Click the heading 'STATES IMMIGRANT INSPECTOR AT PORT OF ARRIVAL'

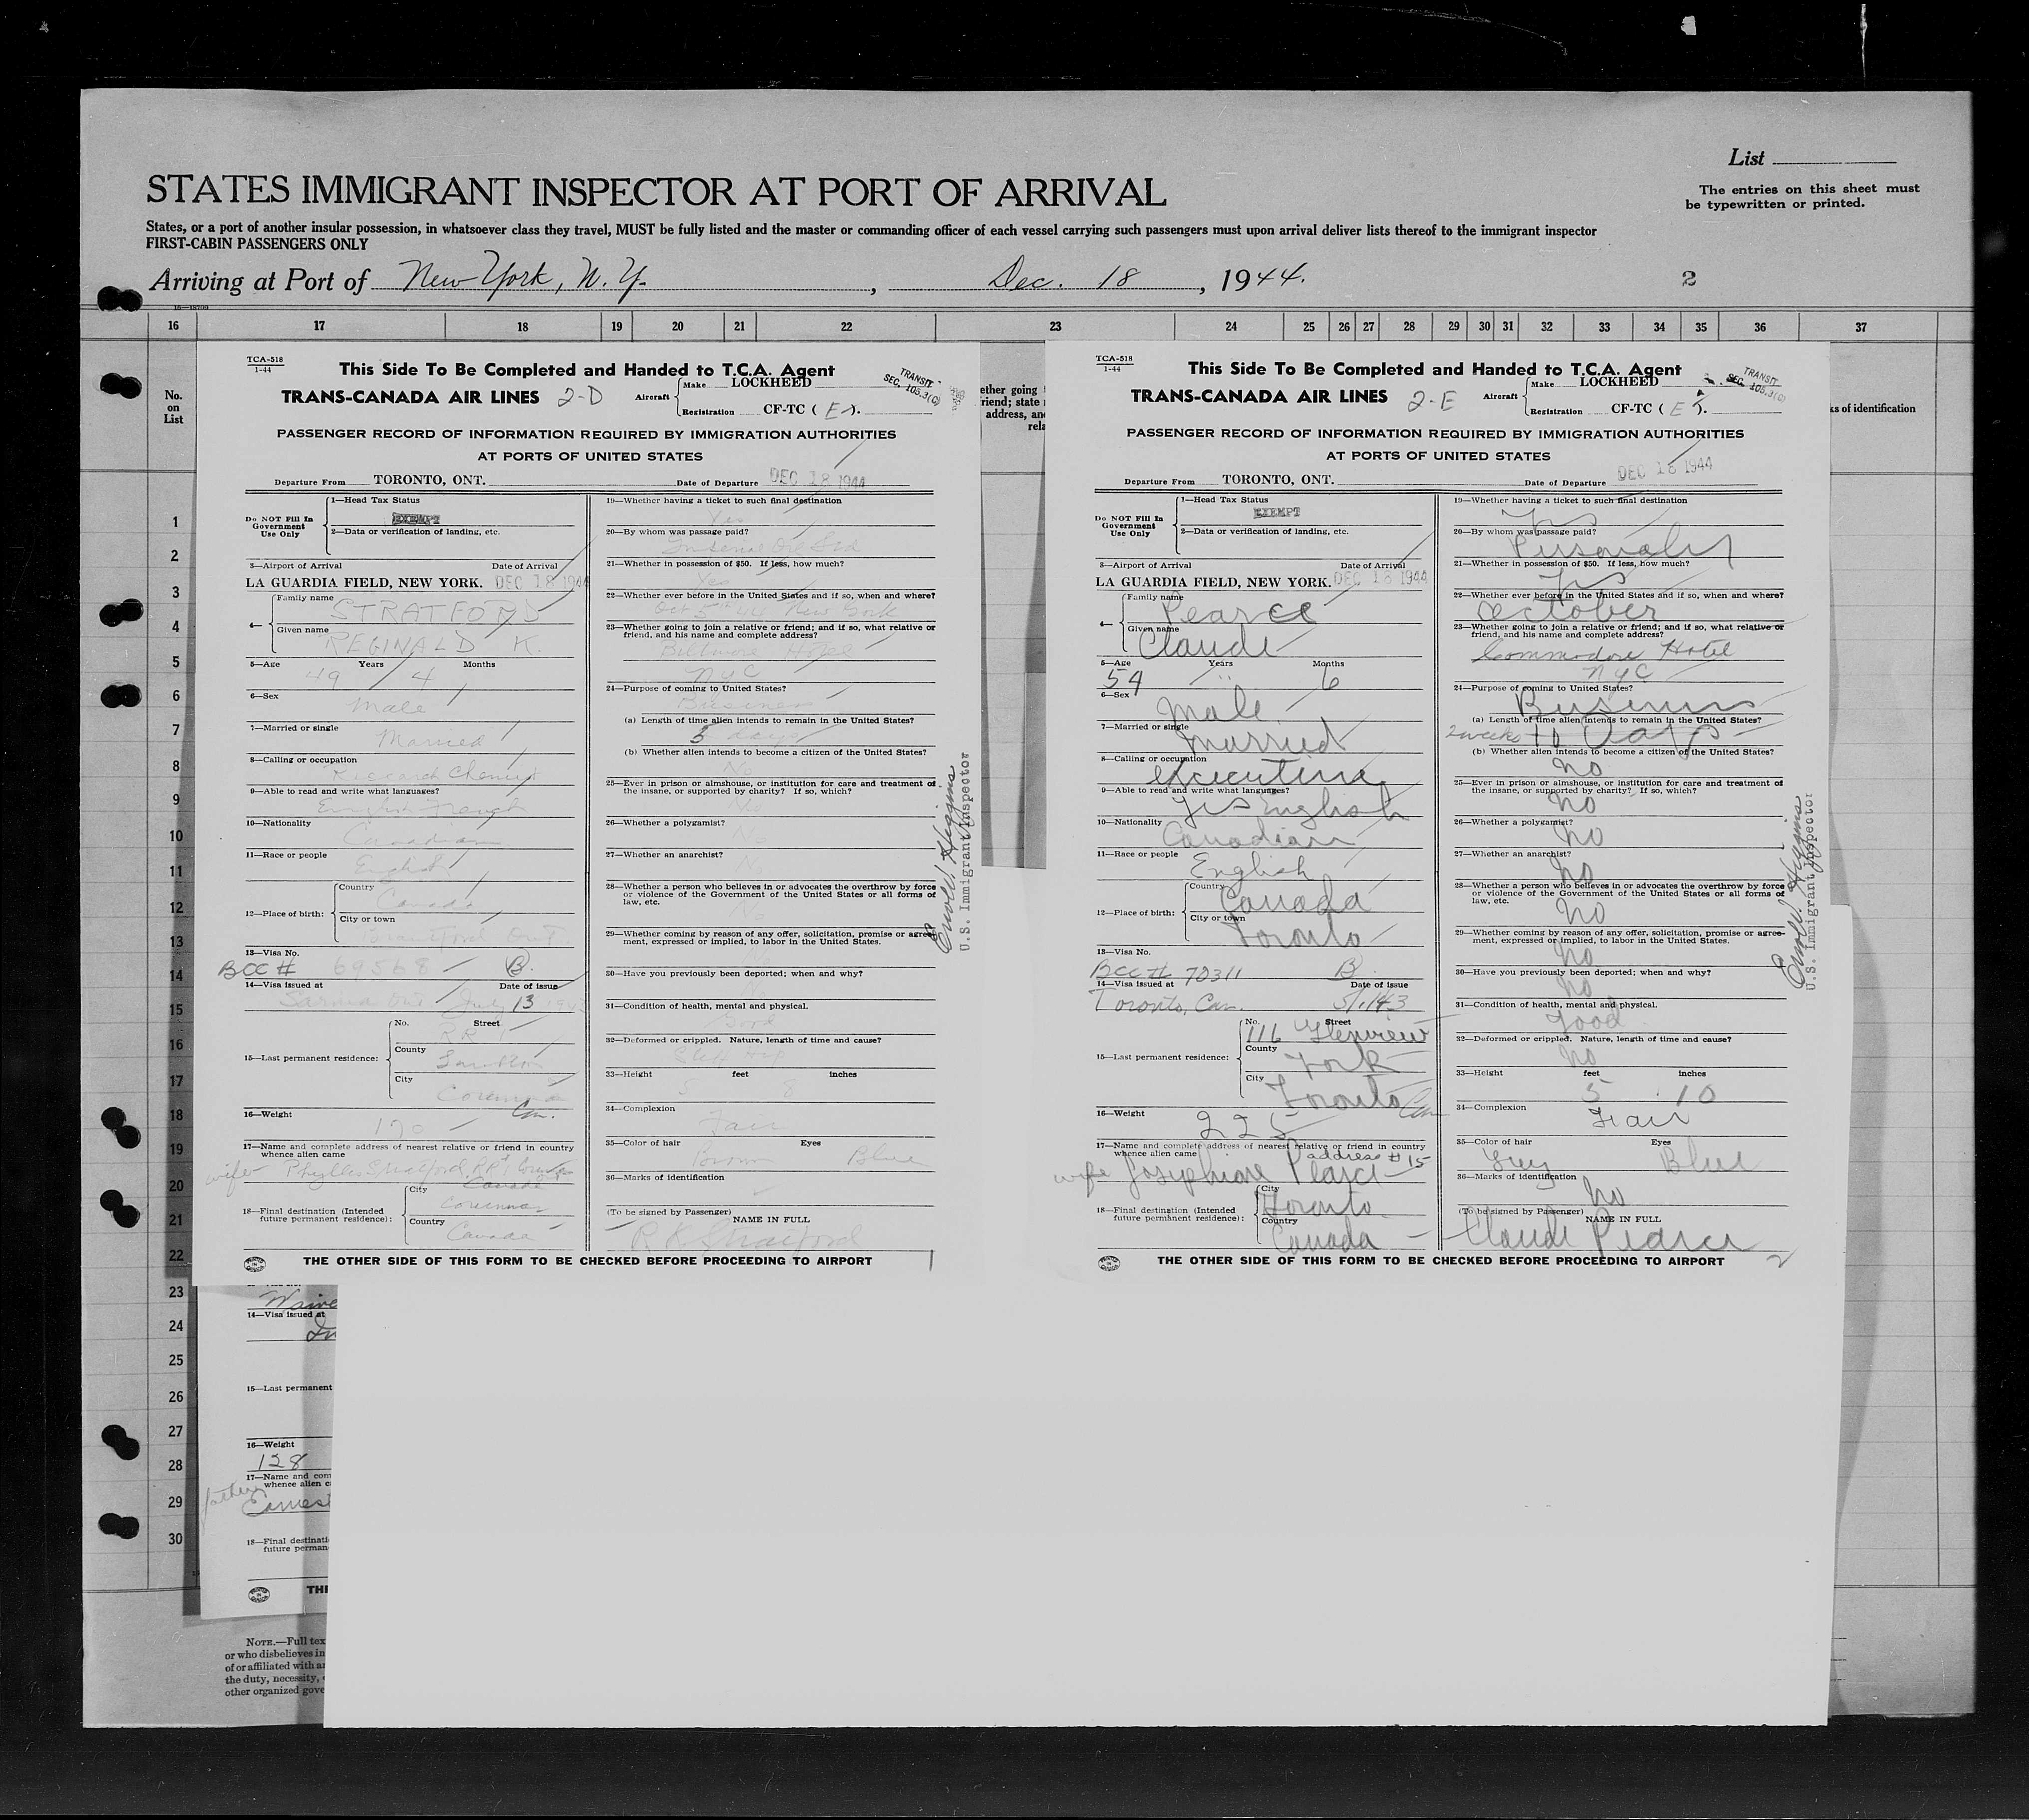pyautogui.click(x=656, y=191)
